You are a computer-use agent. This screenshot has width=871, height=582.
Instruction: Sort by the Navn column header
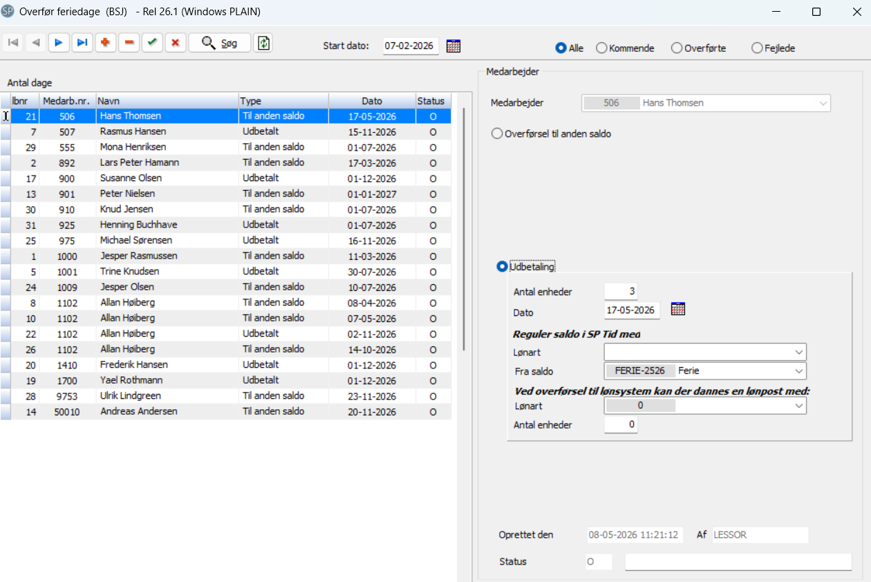click(x=167, y=101)
